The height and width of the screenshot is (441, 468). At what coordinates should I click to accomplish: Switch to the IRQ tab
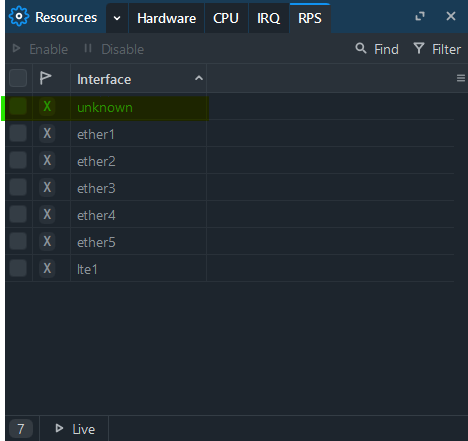tap(268, 18)
